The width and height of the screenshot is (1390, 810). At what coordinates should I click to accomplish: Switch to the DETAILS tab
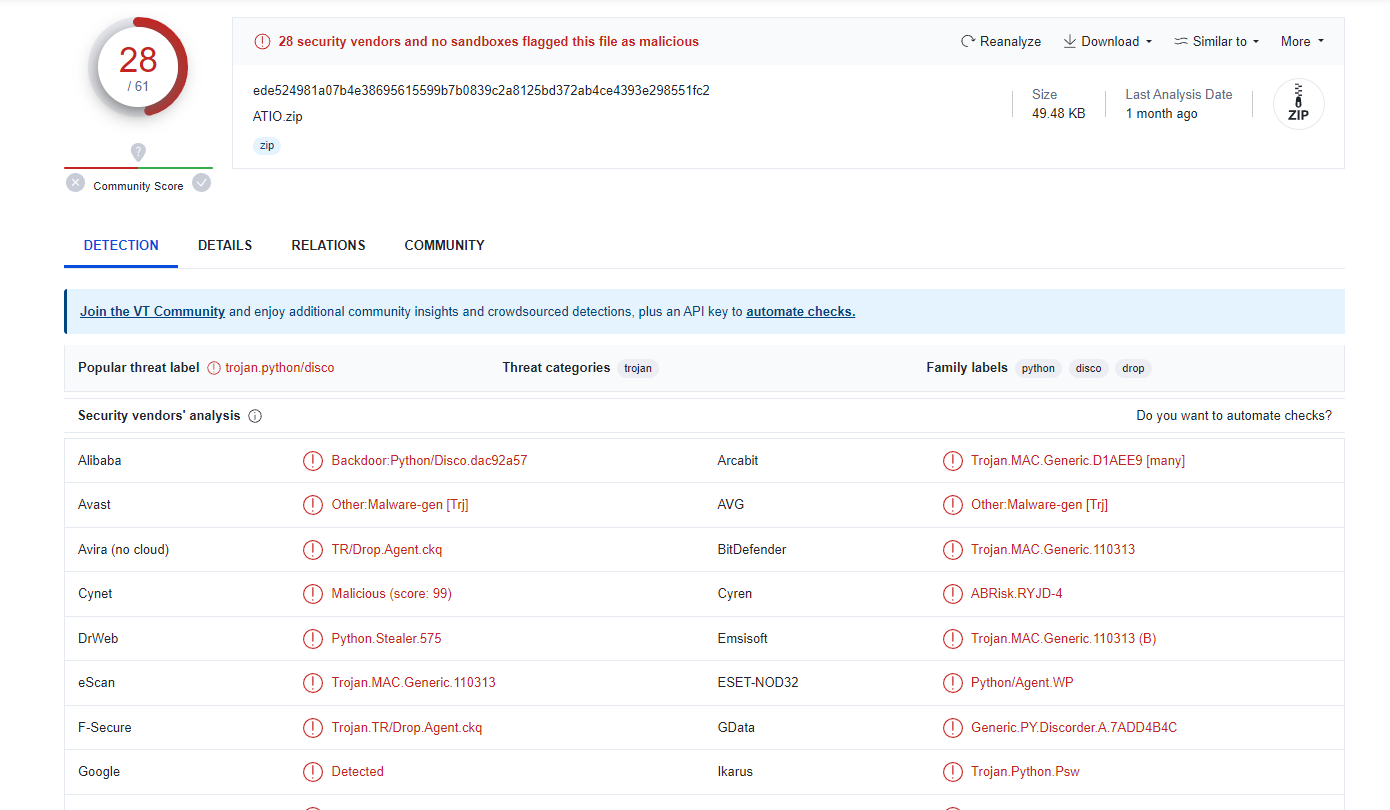[x=225, y=245]
